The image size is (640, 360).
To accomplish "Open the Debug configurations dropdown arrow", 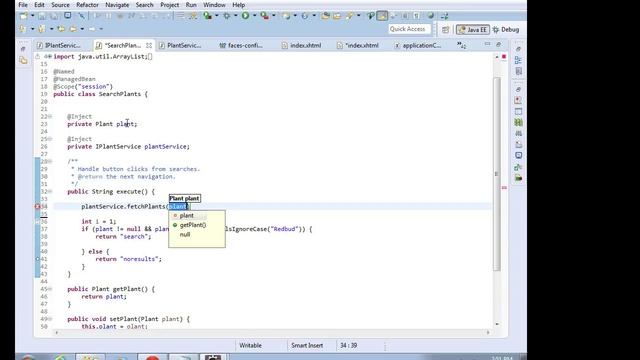I will pos(236,16).
